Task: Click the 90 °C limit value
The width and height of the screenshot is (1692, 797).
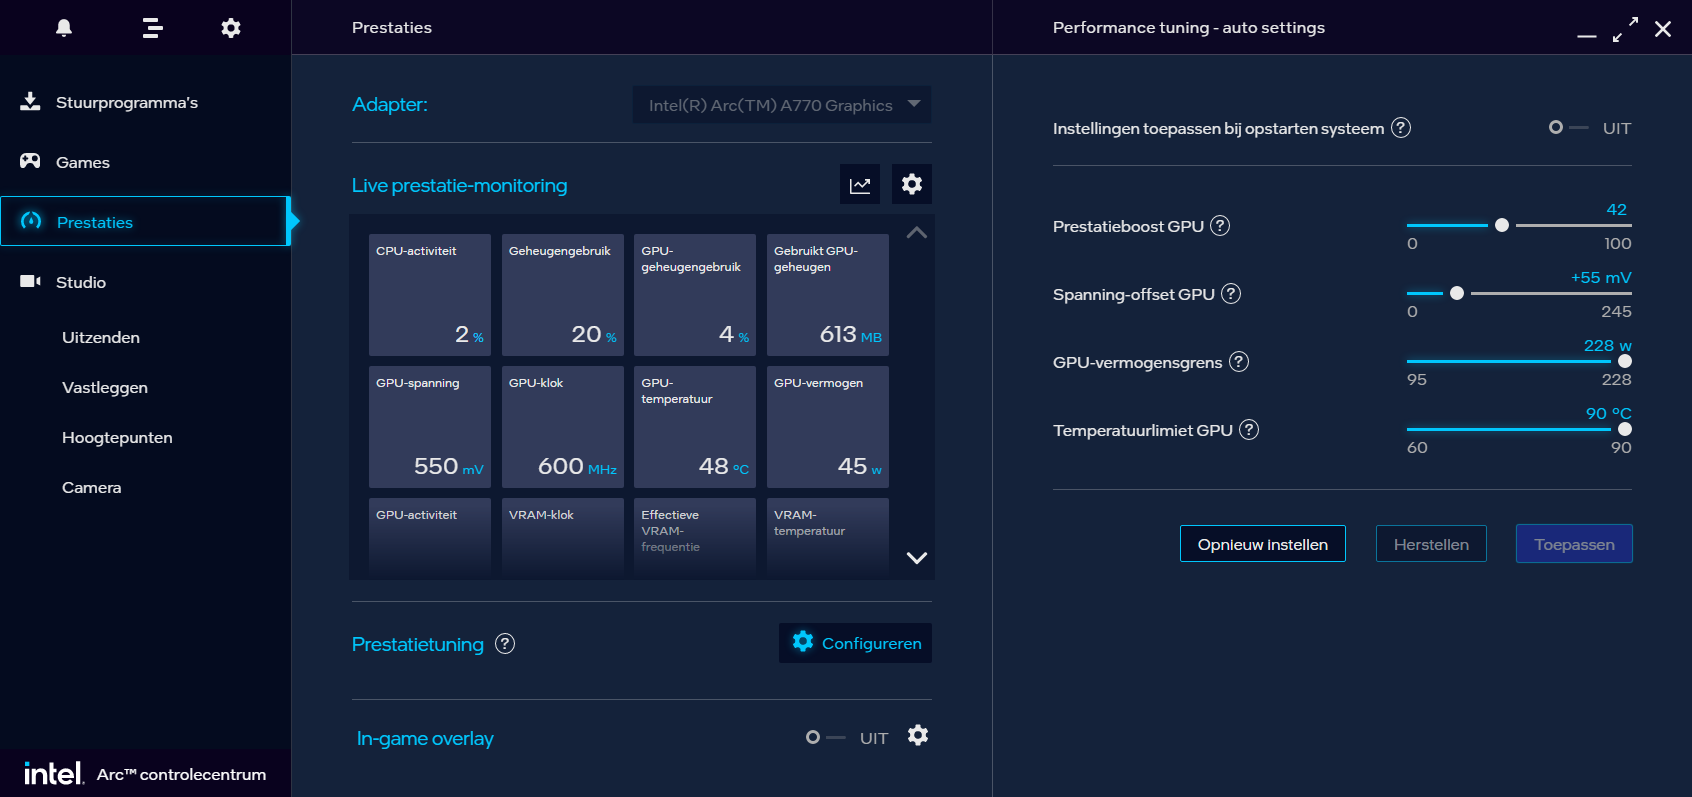Action: [x=1609, y=414]
